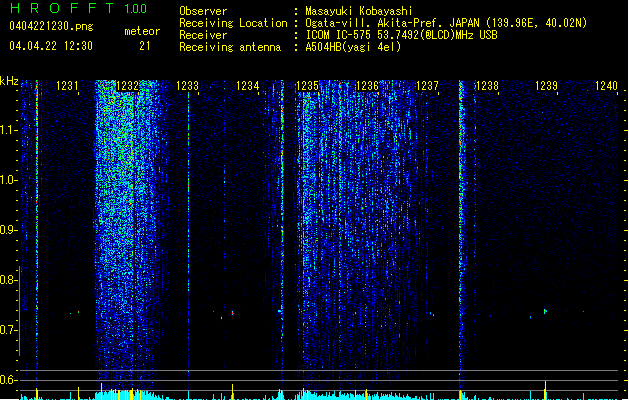Click the 1234 time marker
629x400 pixels.
click(248, 86)
